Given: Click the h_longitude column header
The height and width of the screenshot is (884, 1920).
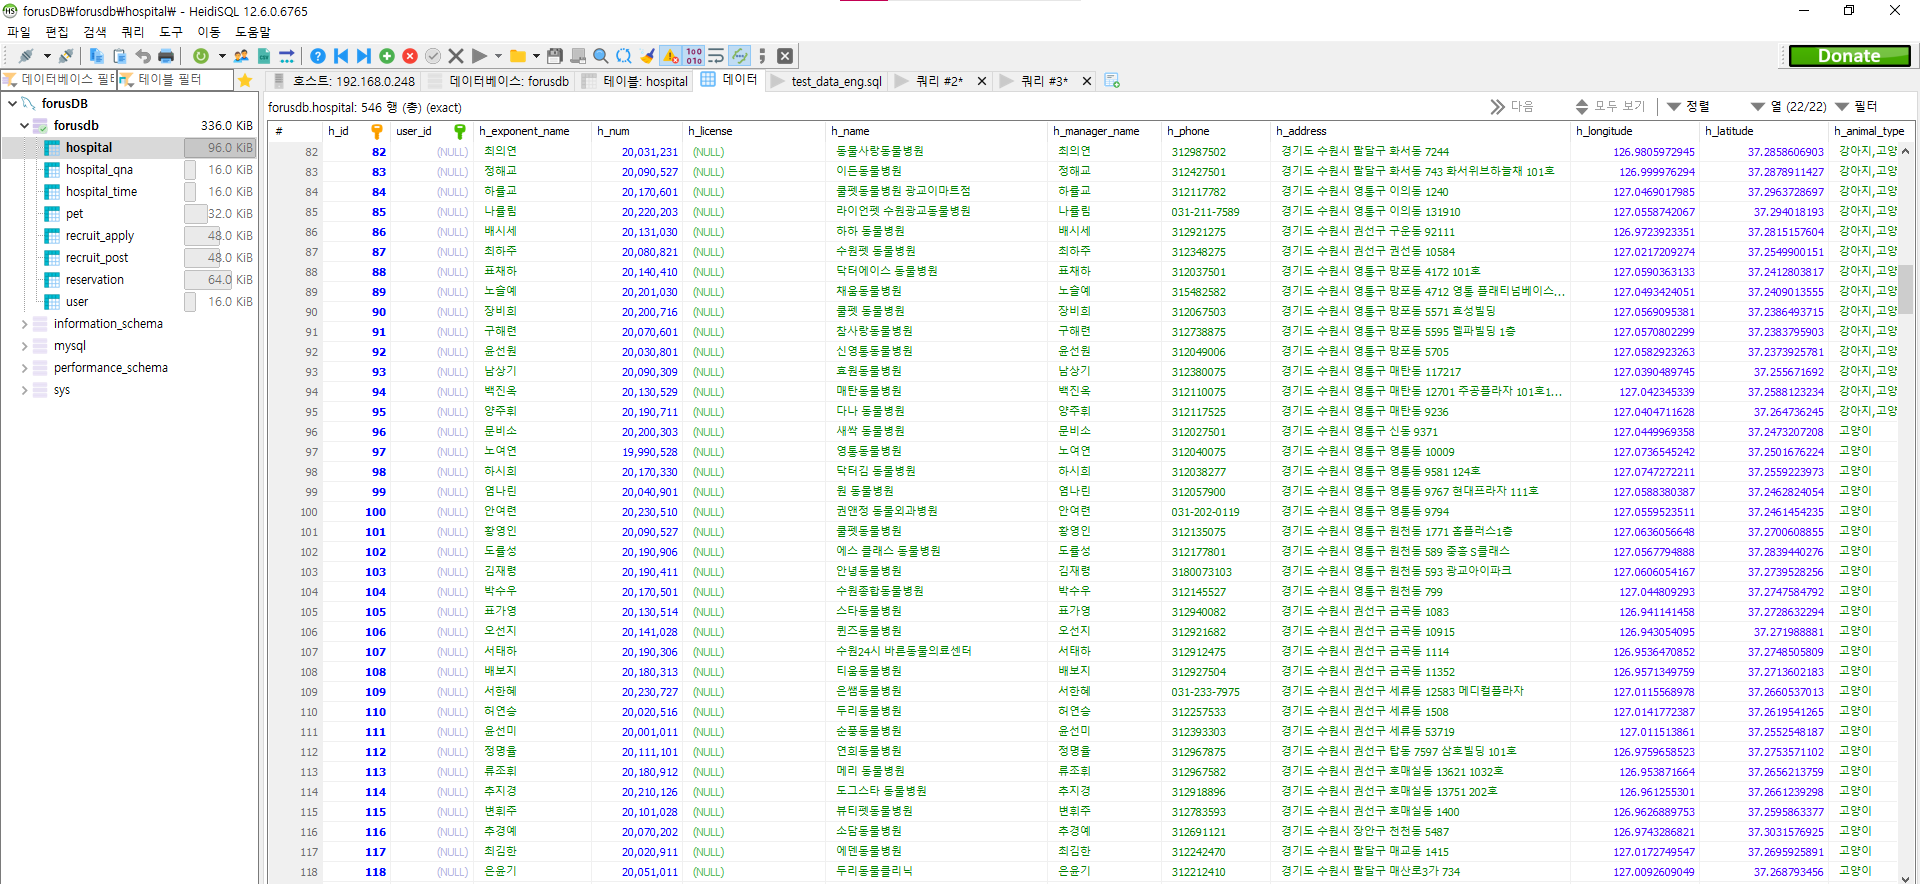Looking at the screenshot, I should coord(1635,131).
